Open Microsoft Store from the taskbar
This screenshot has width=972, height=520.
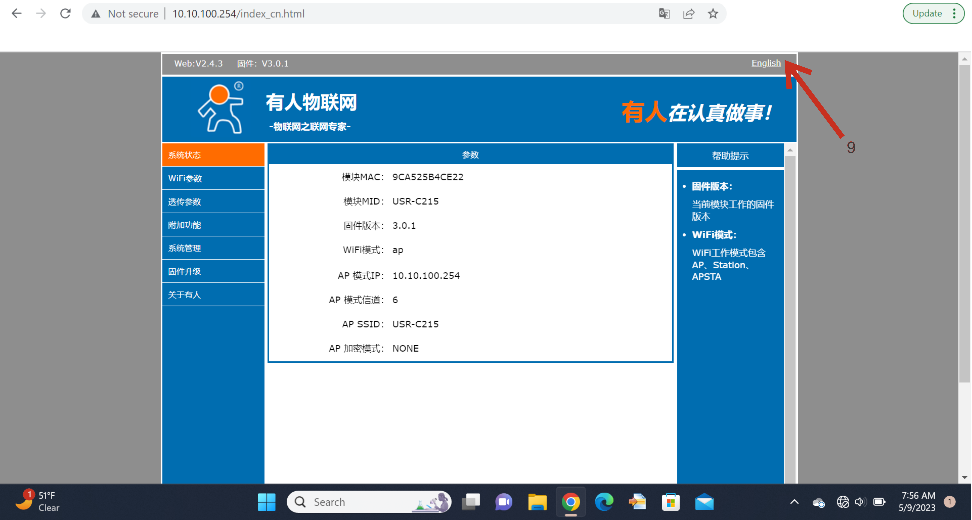pyautogui.click(x=671, y=502)
